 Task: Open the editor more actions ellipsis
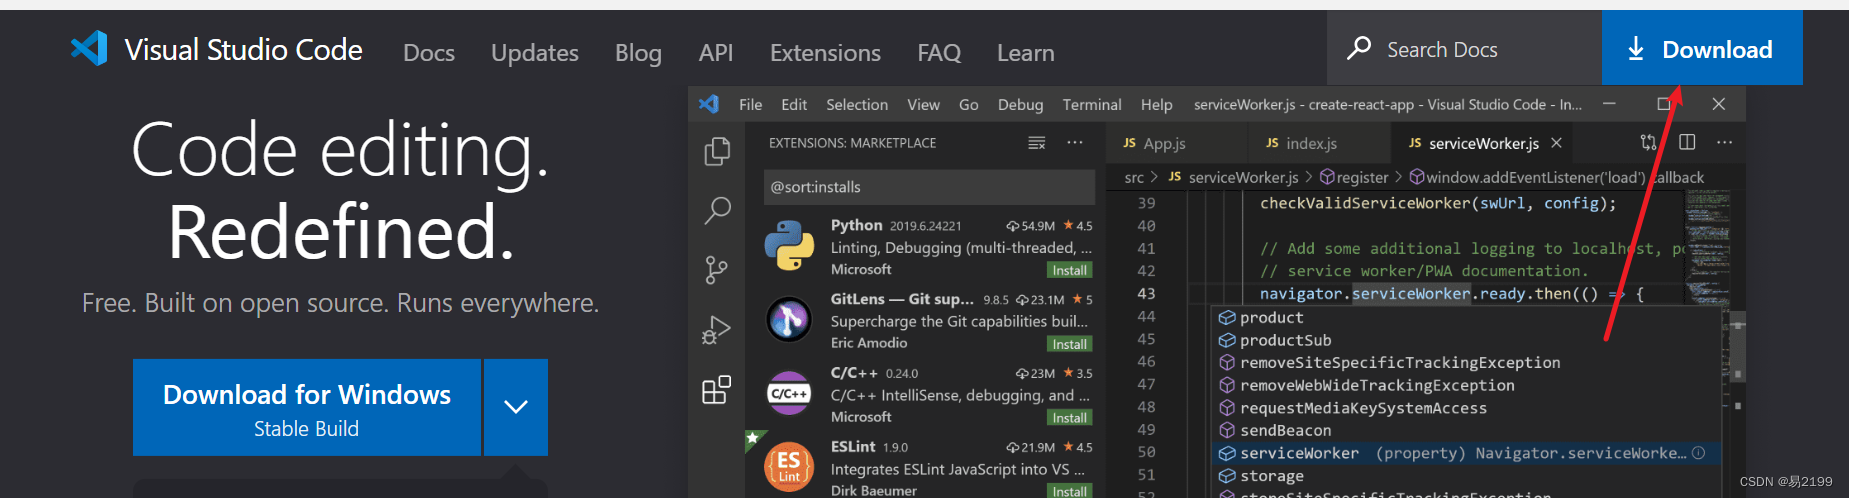(1725, 143)
